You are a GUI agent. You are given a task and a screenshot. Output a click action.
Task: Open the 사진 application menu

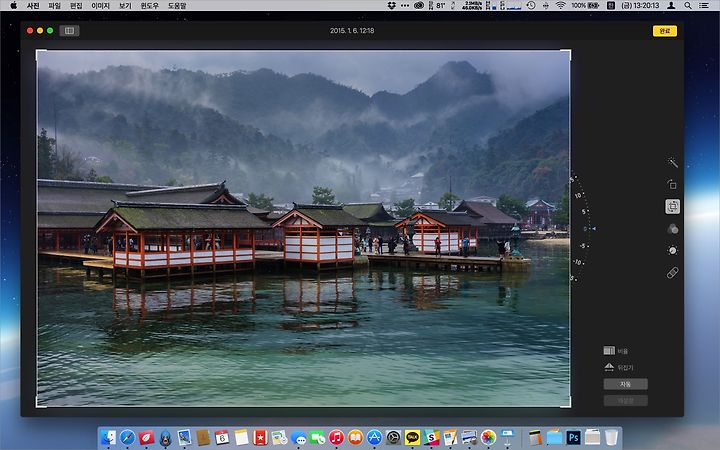click(33, 6)
